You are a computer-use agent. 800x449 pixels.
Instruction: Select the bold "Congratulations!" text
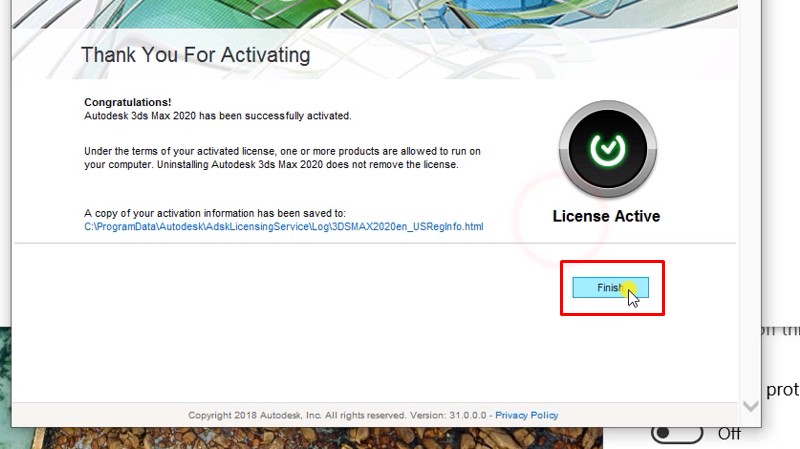(127, 102)
